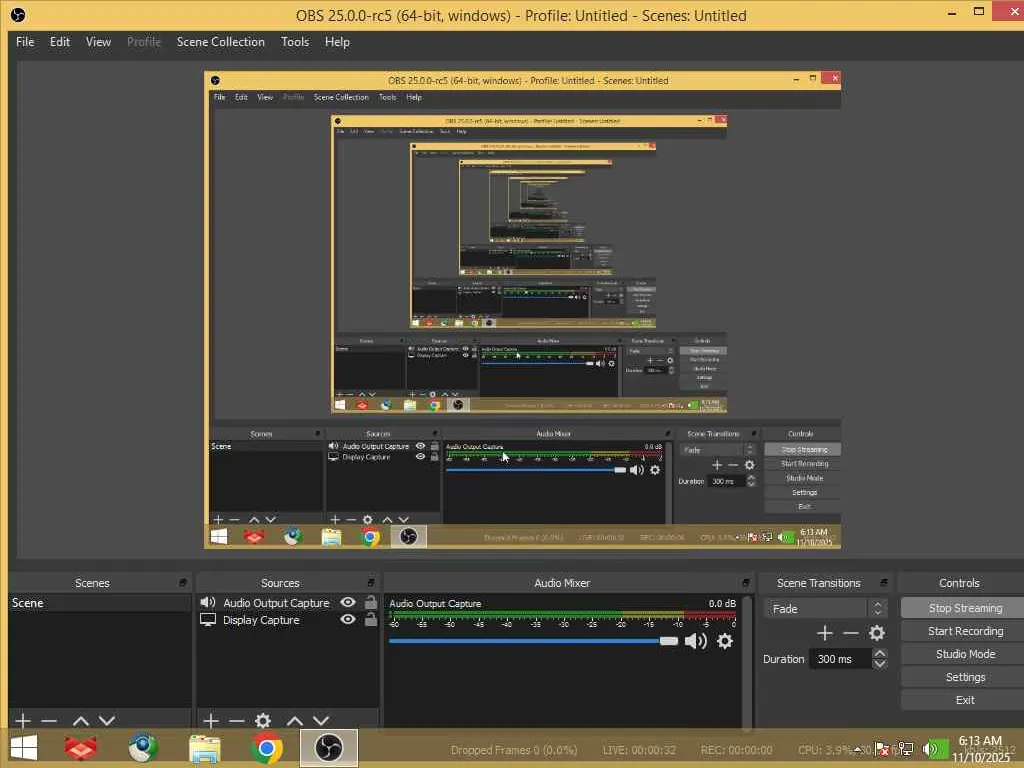Click the Audio Mixer vertical scrollbar
The width and height of the screenshot is (1024, 768).
tap(747, 662)
